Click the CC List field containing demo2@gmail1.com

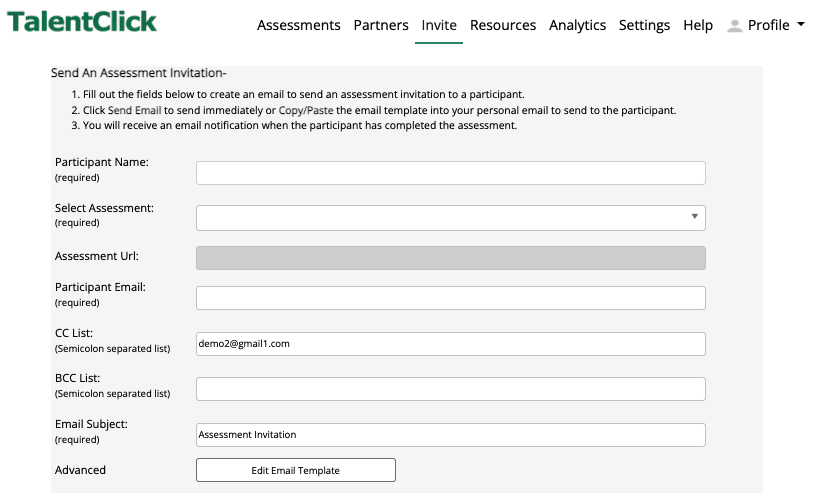pyautogui.click(x=451, y=344)
